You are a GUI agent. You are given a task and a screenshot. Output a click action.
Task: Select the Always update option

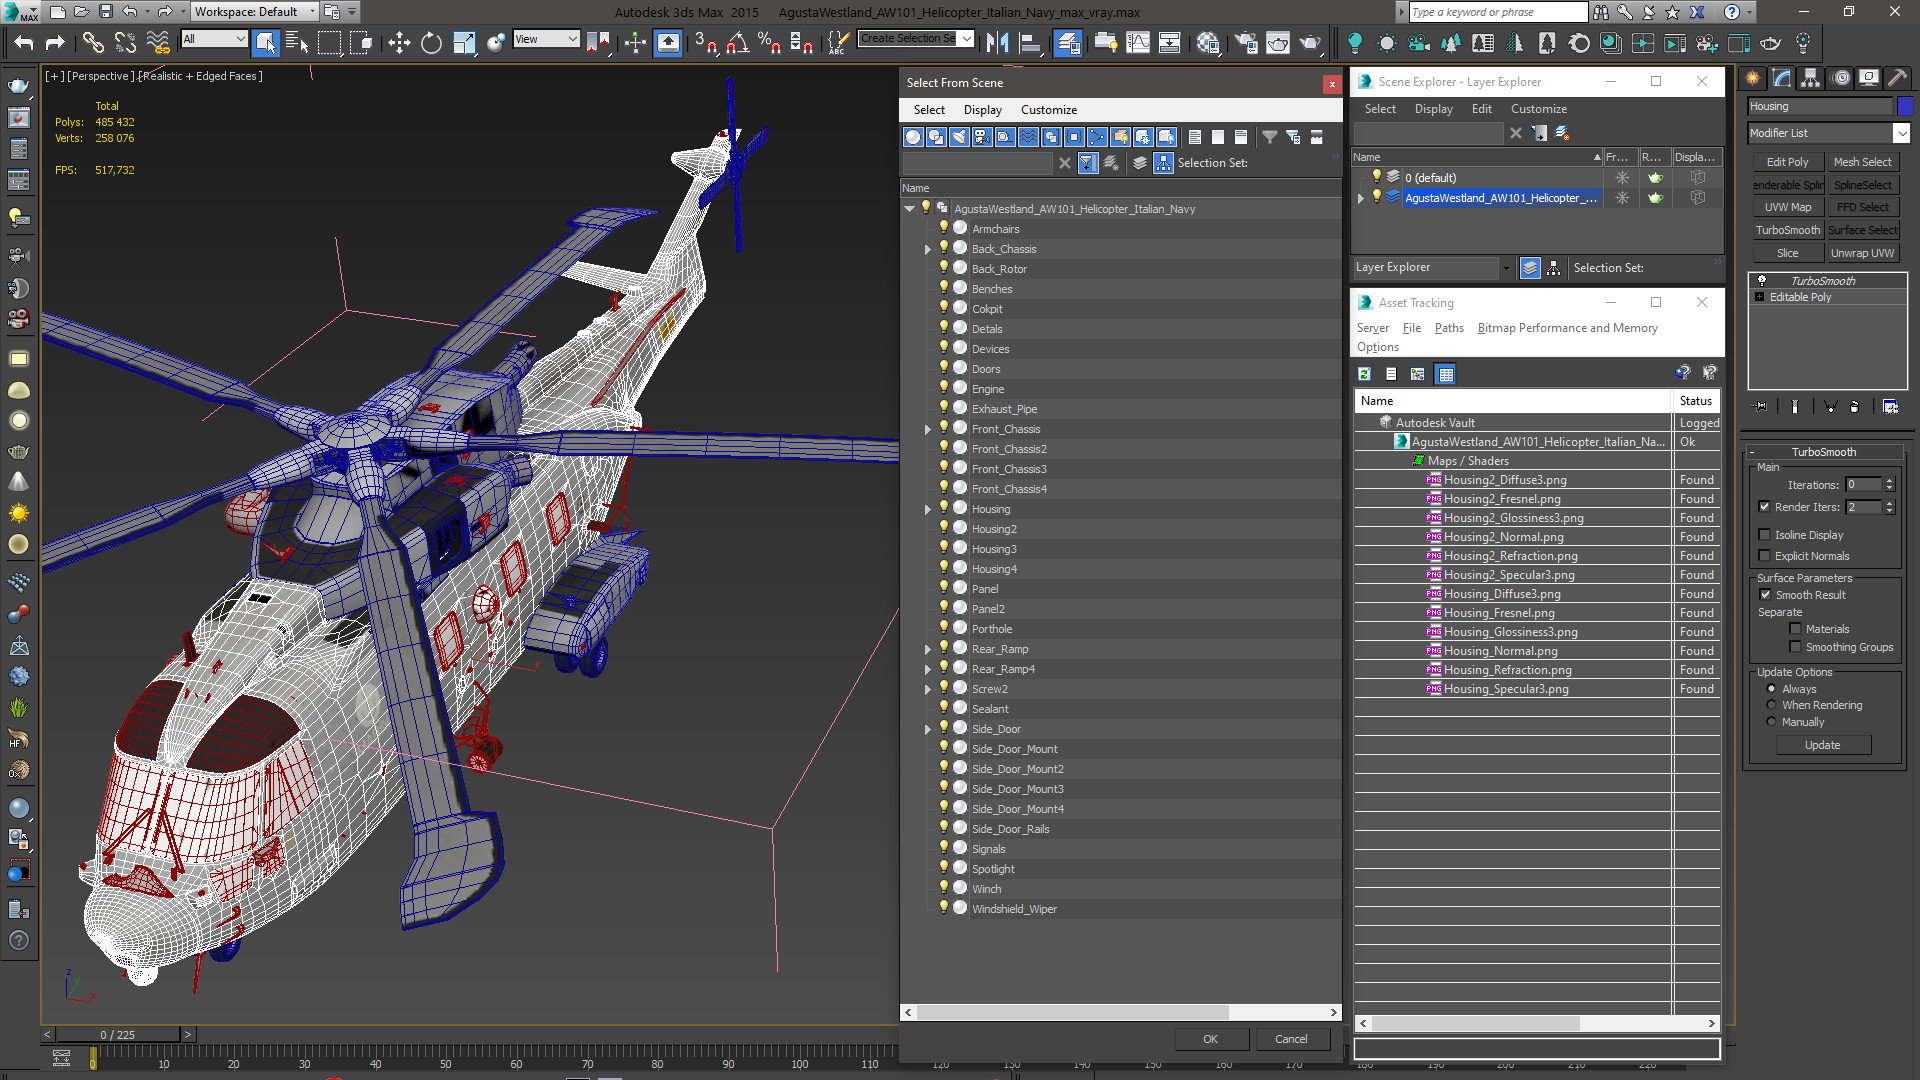coord(1771,689)
